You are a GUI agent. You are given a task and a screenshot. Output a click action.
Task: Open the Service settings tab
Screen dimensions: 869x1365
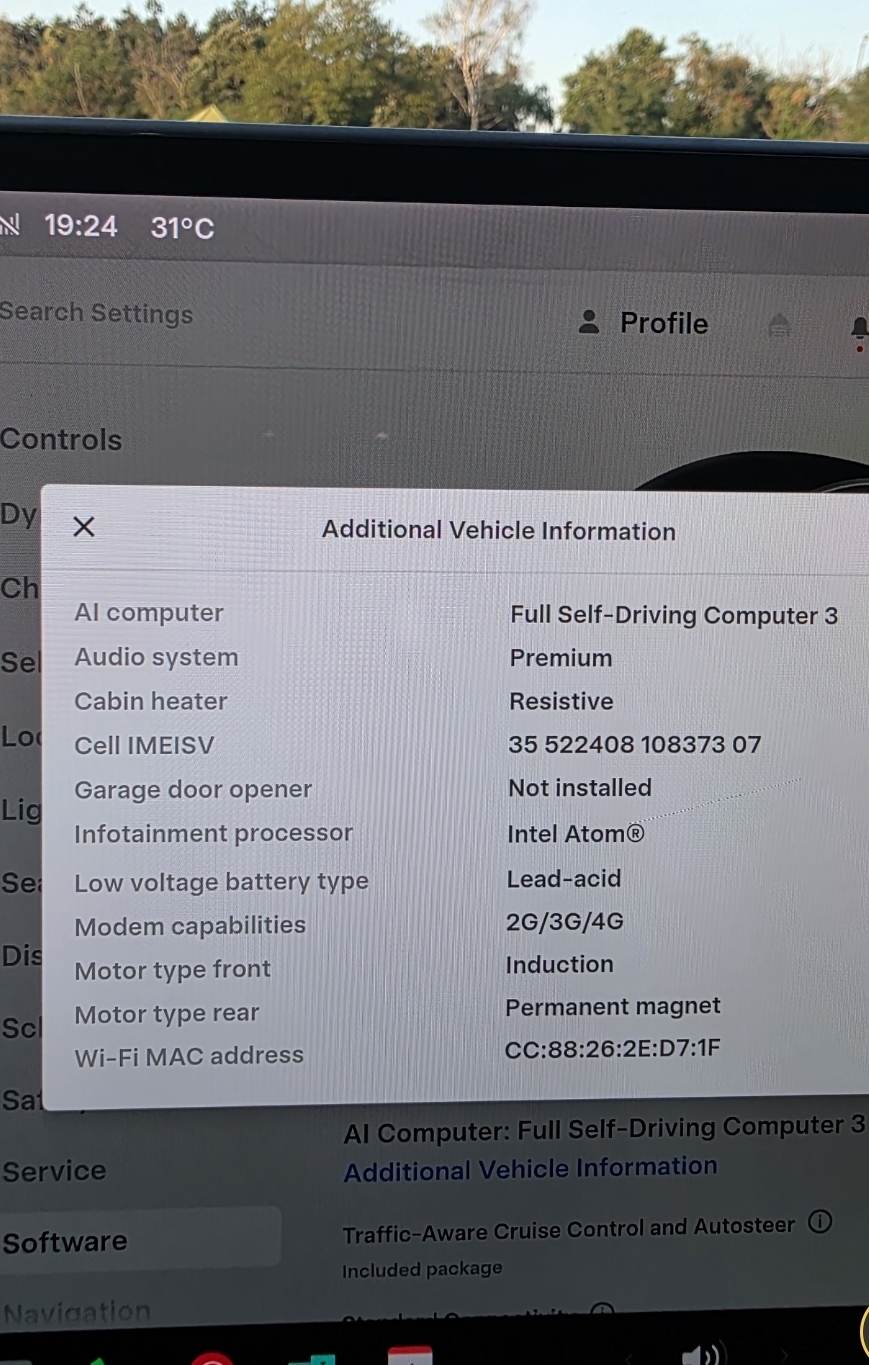pos(53,1171)
